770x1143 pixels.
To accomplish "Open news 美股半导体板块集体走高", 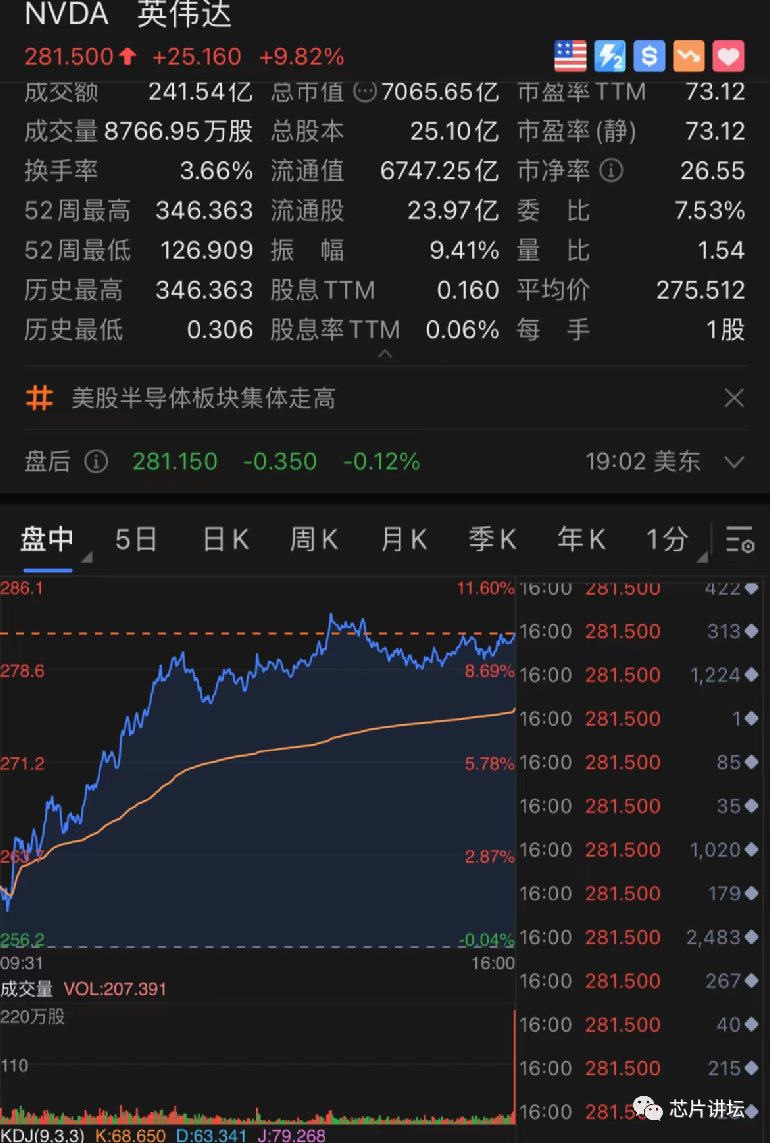I will point(203,399).
